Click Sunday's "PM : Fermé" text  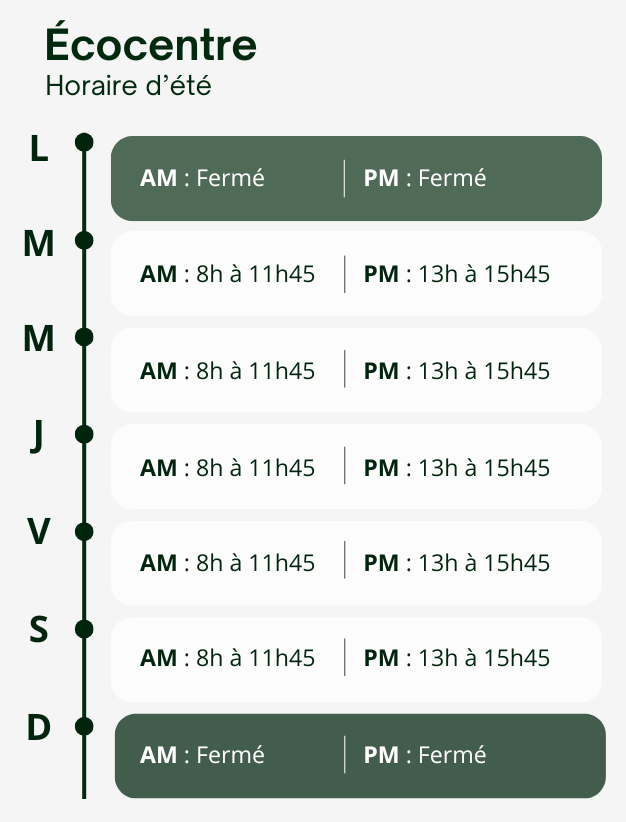point(425,755)
